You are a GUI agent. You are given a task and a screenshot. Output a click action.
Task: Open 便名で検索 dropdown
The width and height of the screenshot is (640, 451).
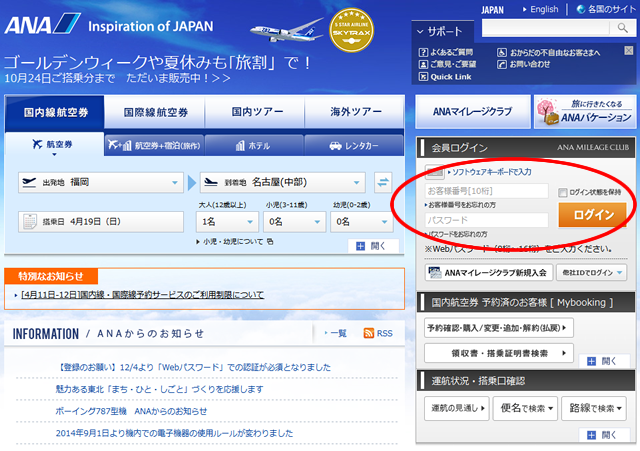point(525,408)
